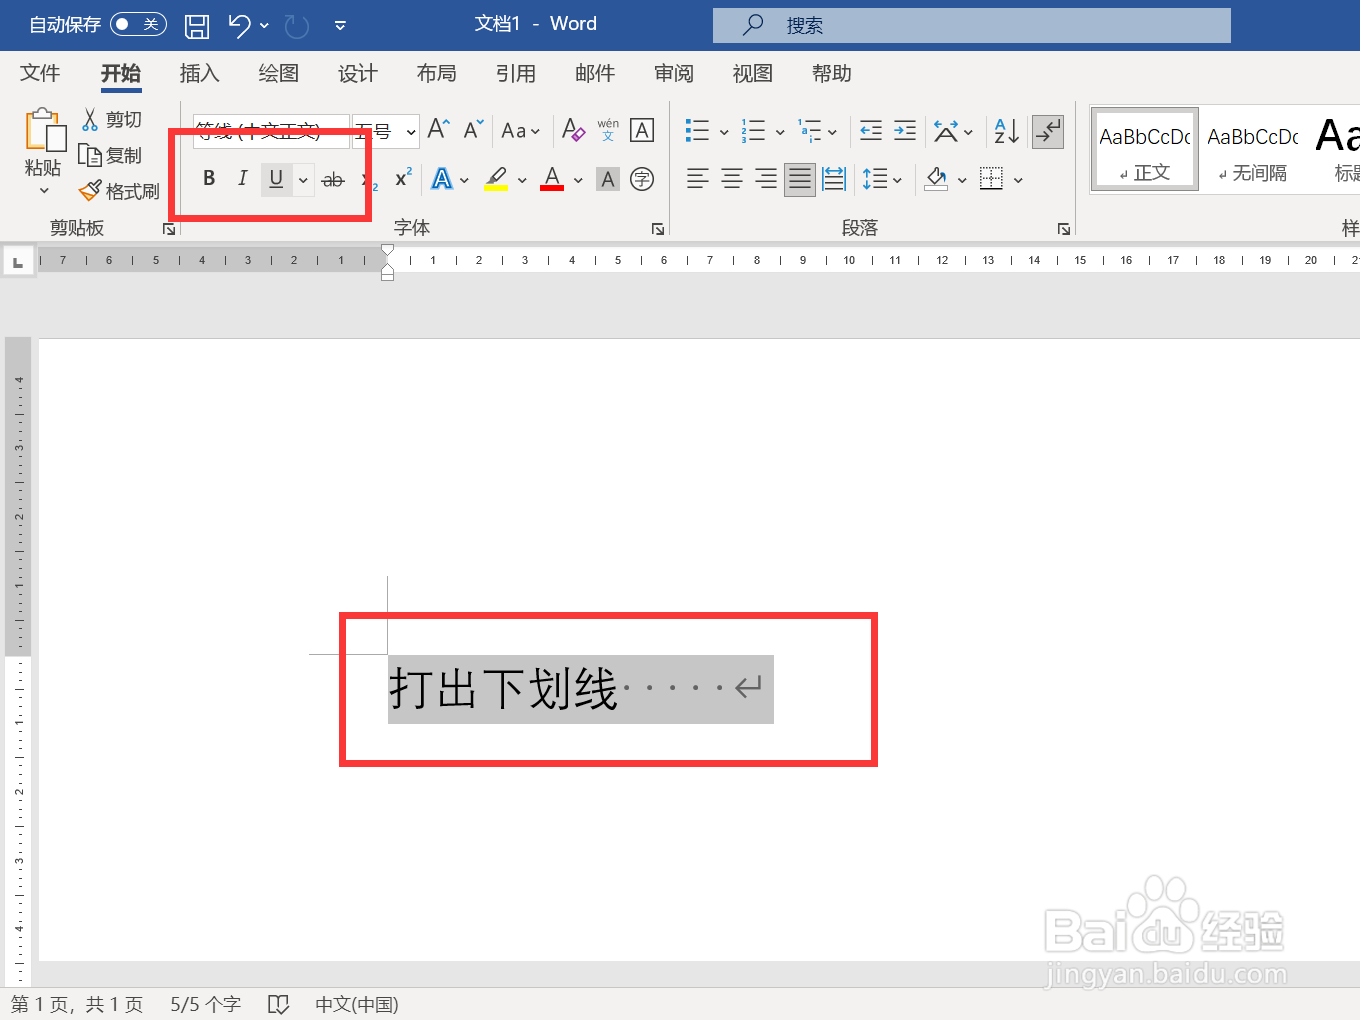
Task: Open the font size dropdown
Action: point(410,132)
